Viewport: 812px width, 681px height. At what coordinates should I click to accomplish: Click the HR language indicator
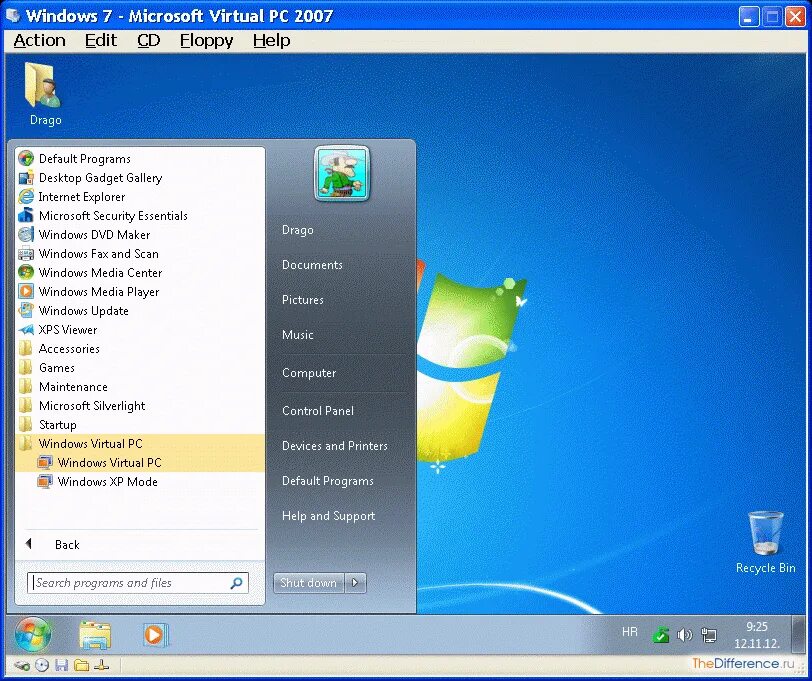629,632
